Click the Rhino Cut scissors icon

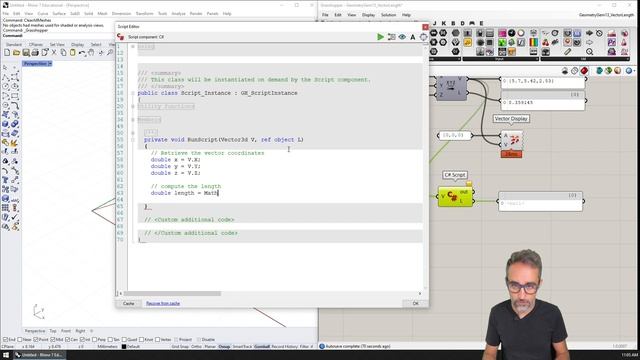pos(54,53)
